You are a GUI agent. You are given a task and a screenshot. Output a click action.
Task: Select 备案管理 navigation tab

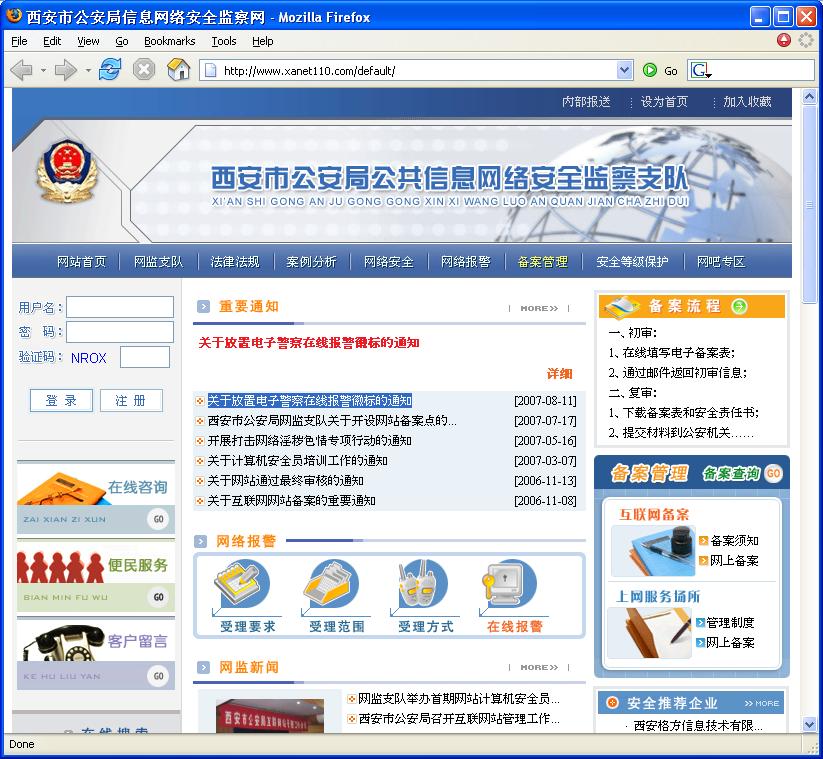pos(542,262)
